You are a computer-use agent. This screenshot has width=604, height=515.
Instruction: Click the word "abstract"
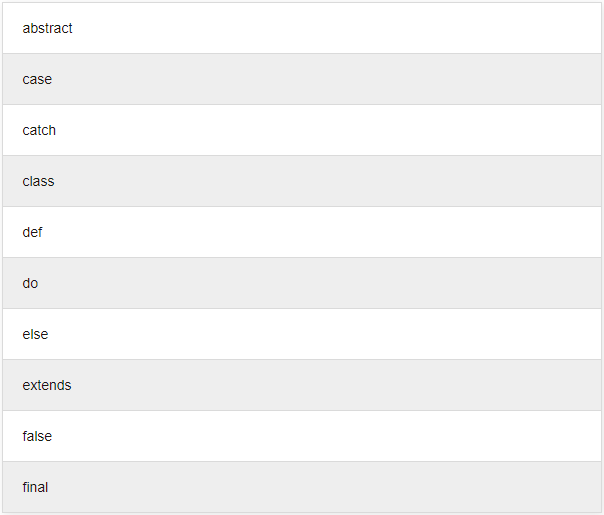click(x=47, y=28)
